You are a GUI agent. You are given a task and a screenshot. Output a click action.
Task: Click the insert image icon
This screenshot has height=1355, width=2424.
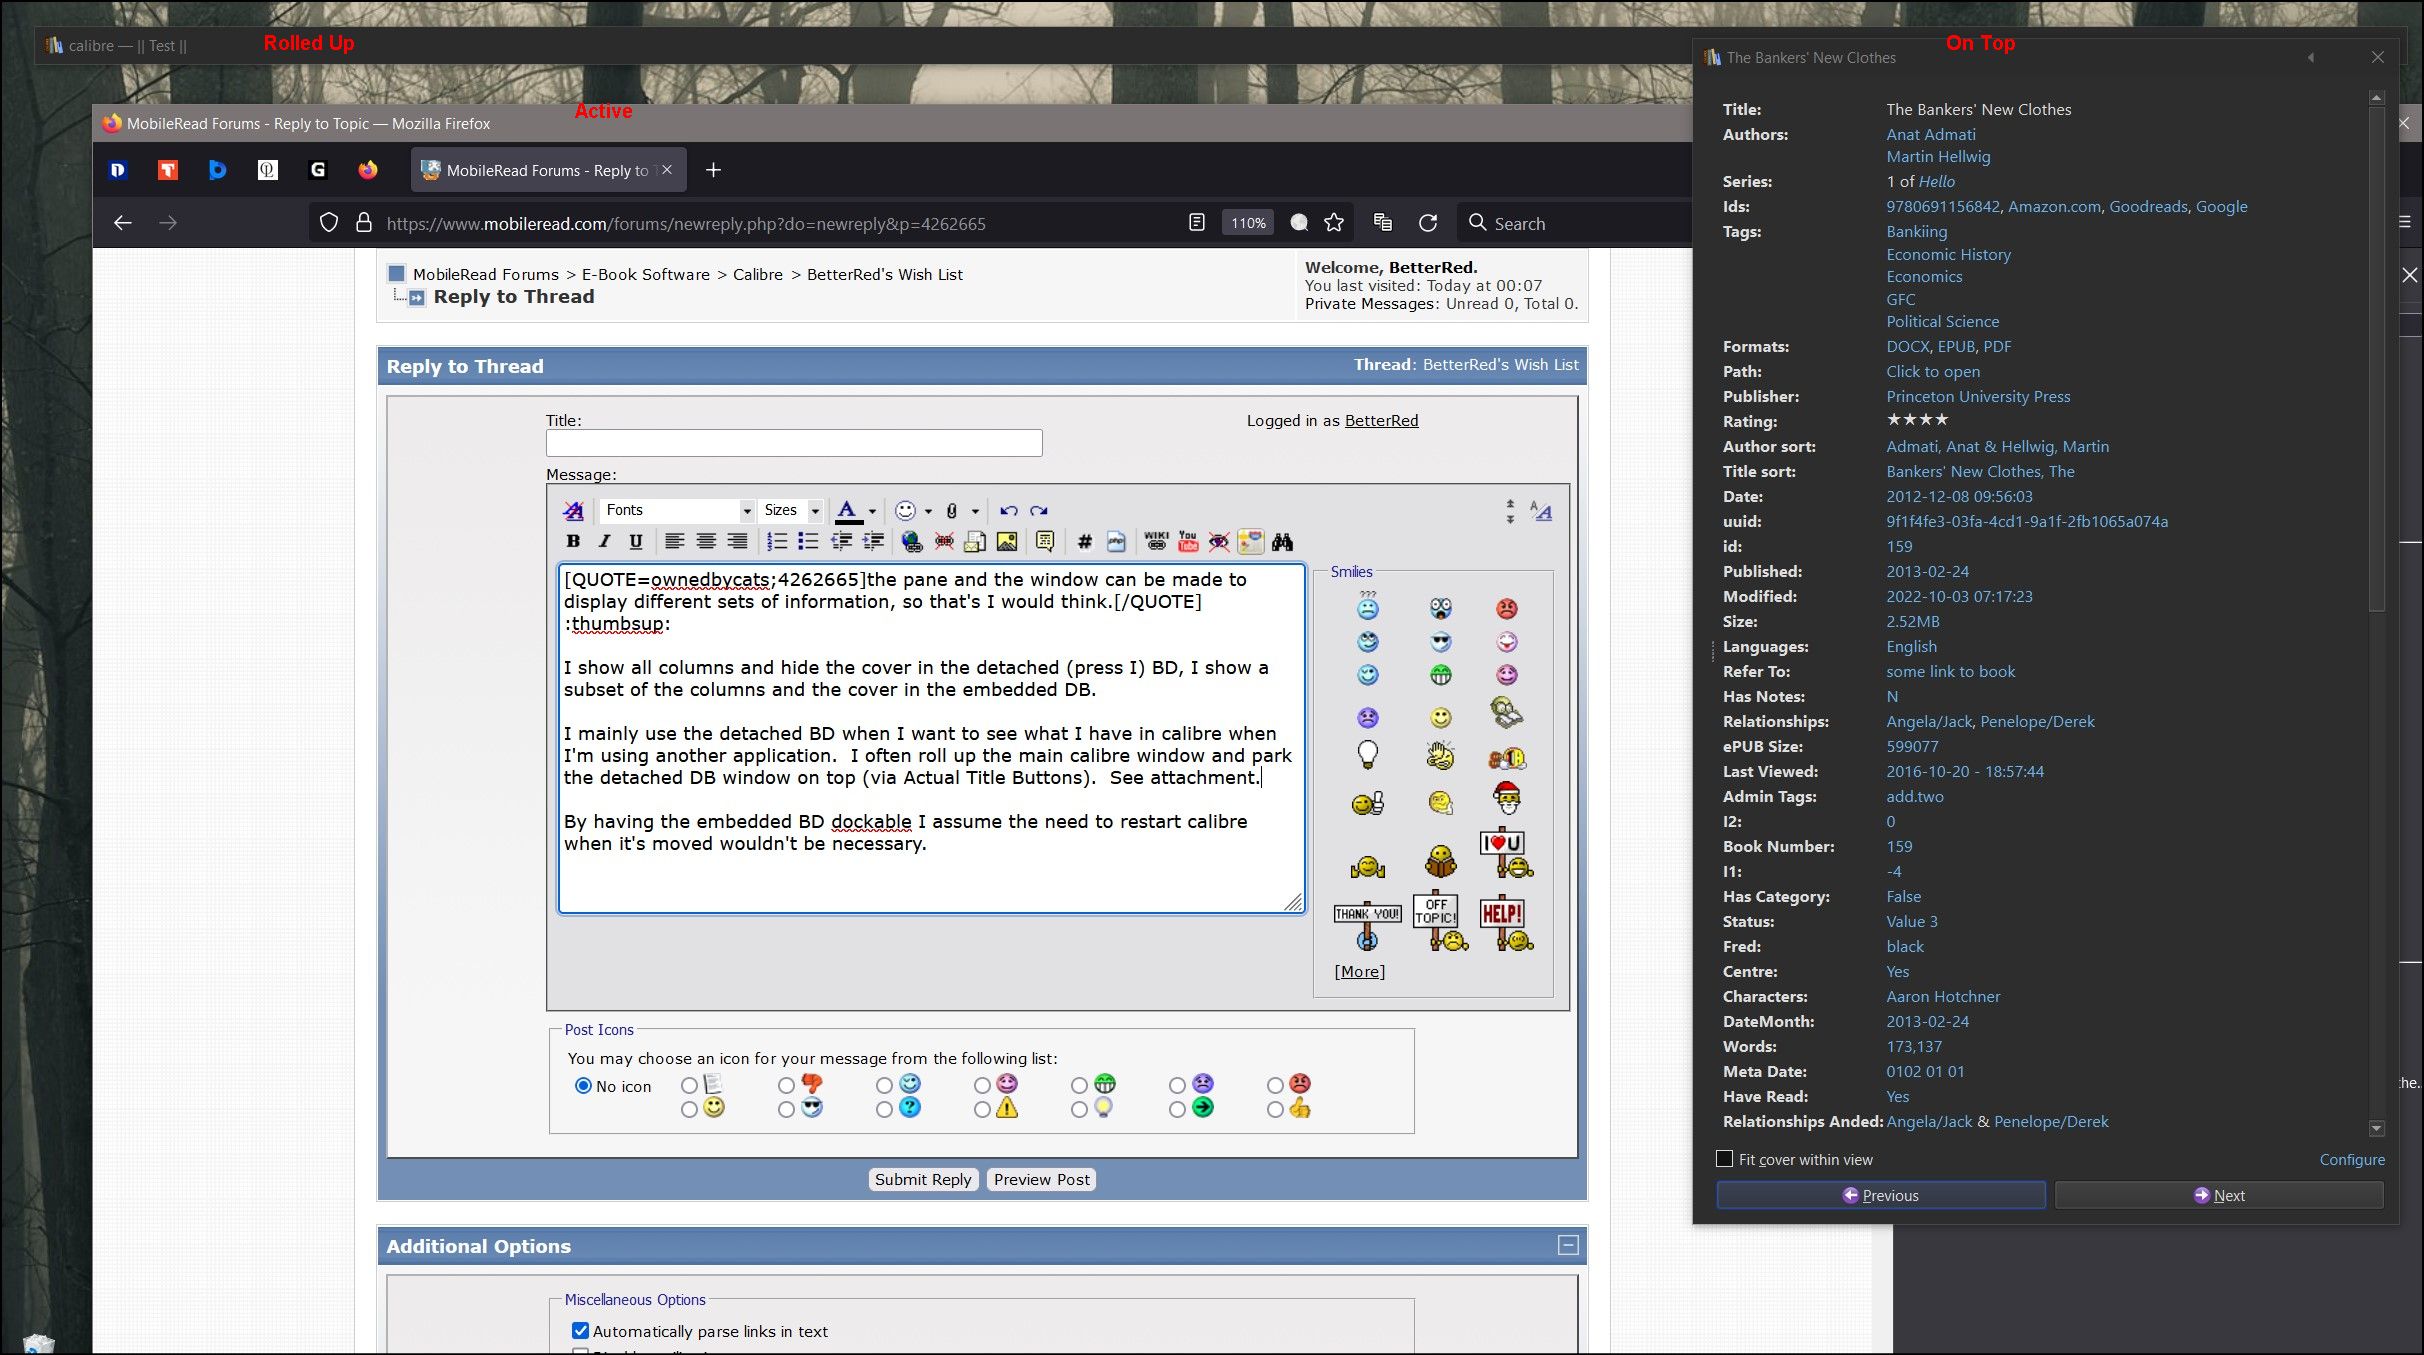pos(1007,541)
